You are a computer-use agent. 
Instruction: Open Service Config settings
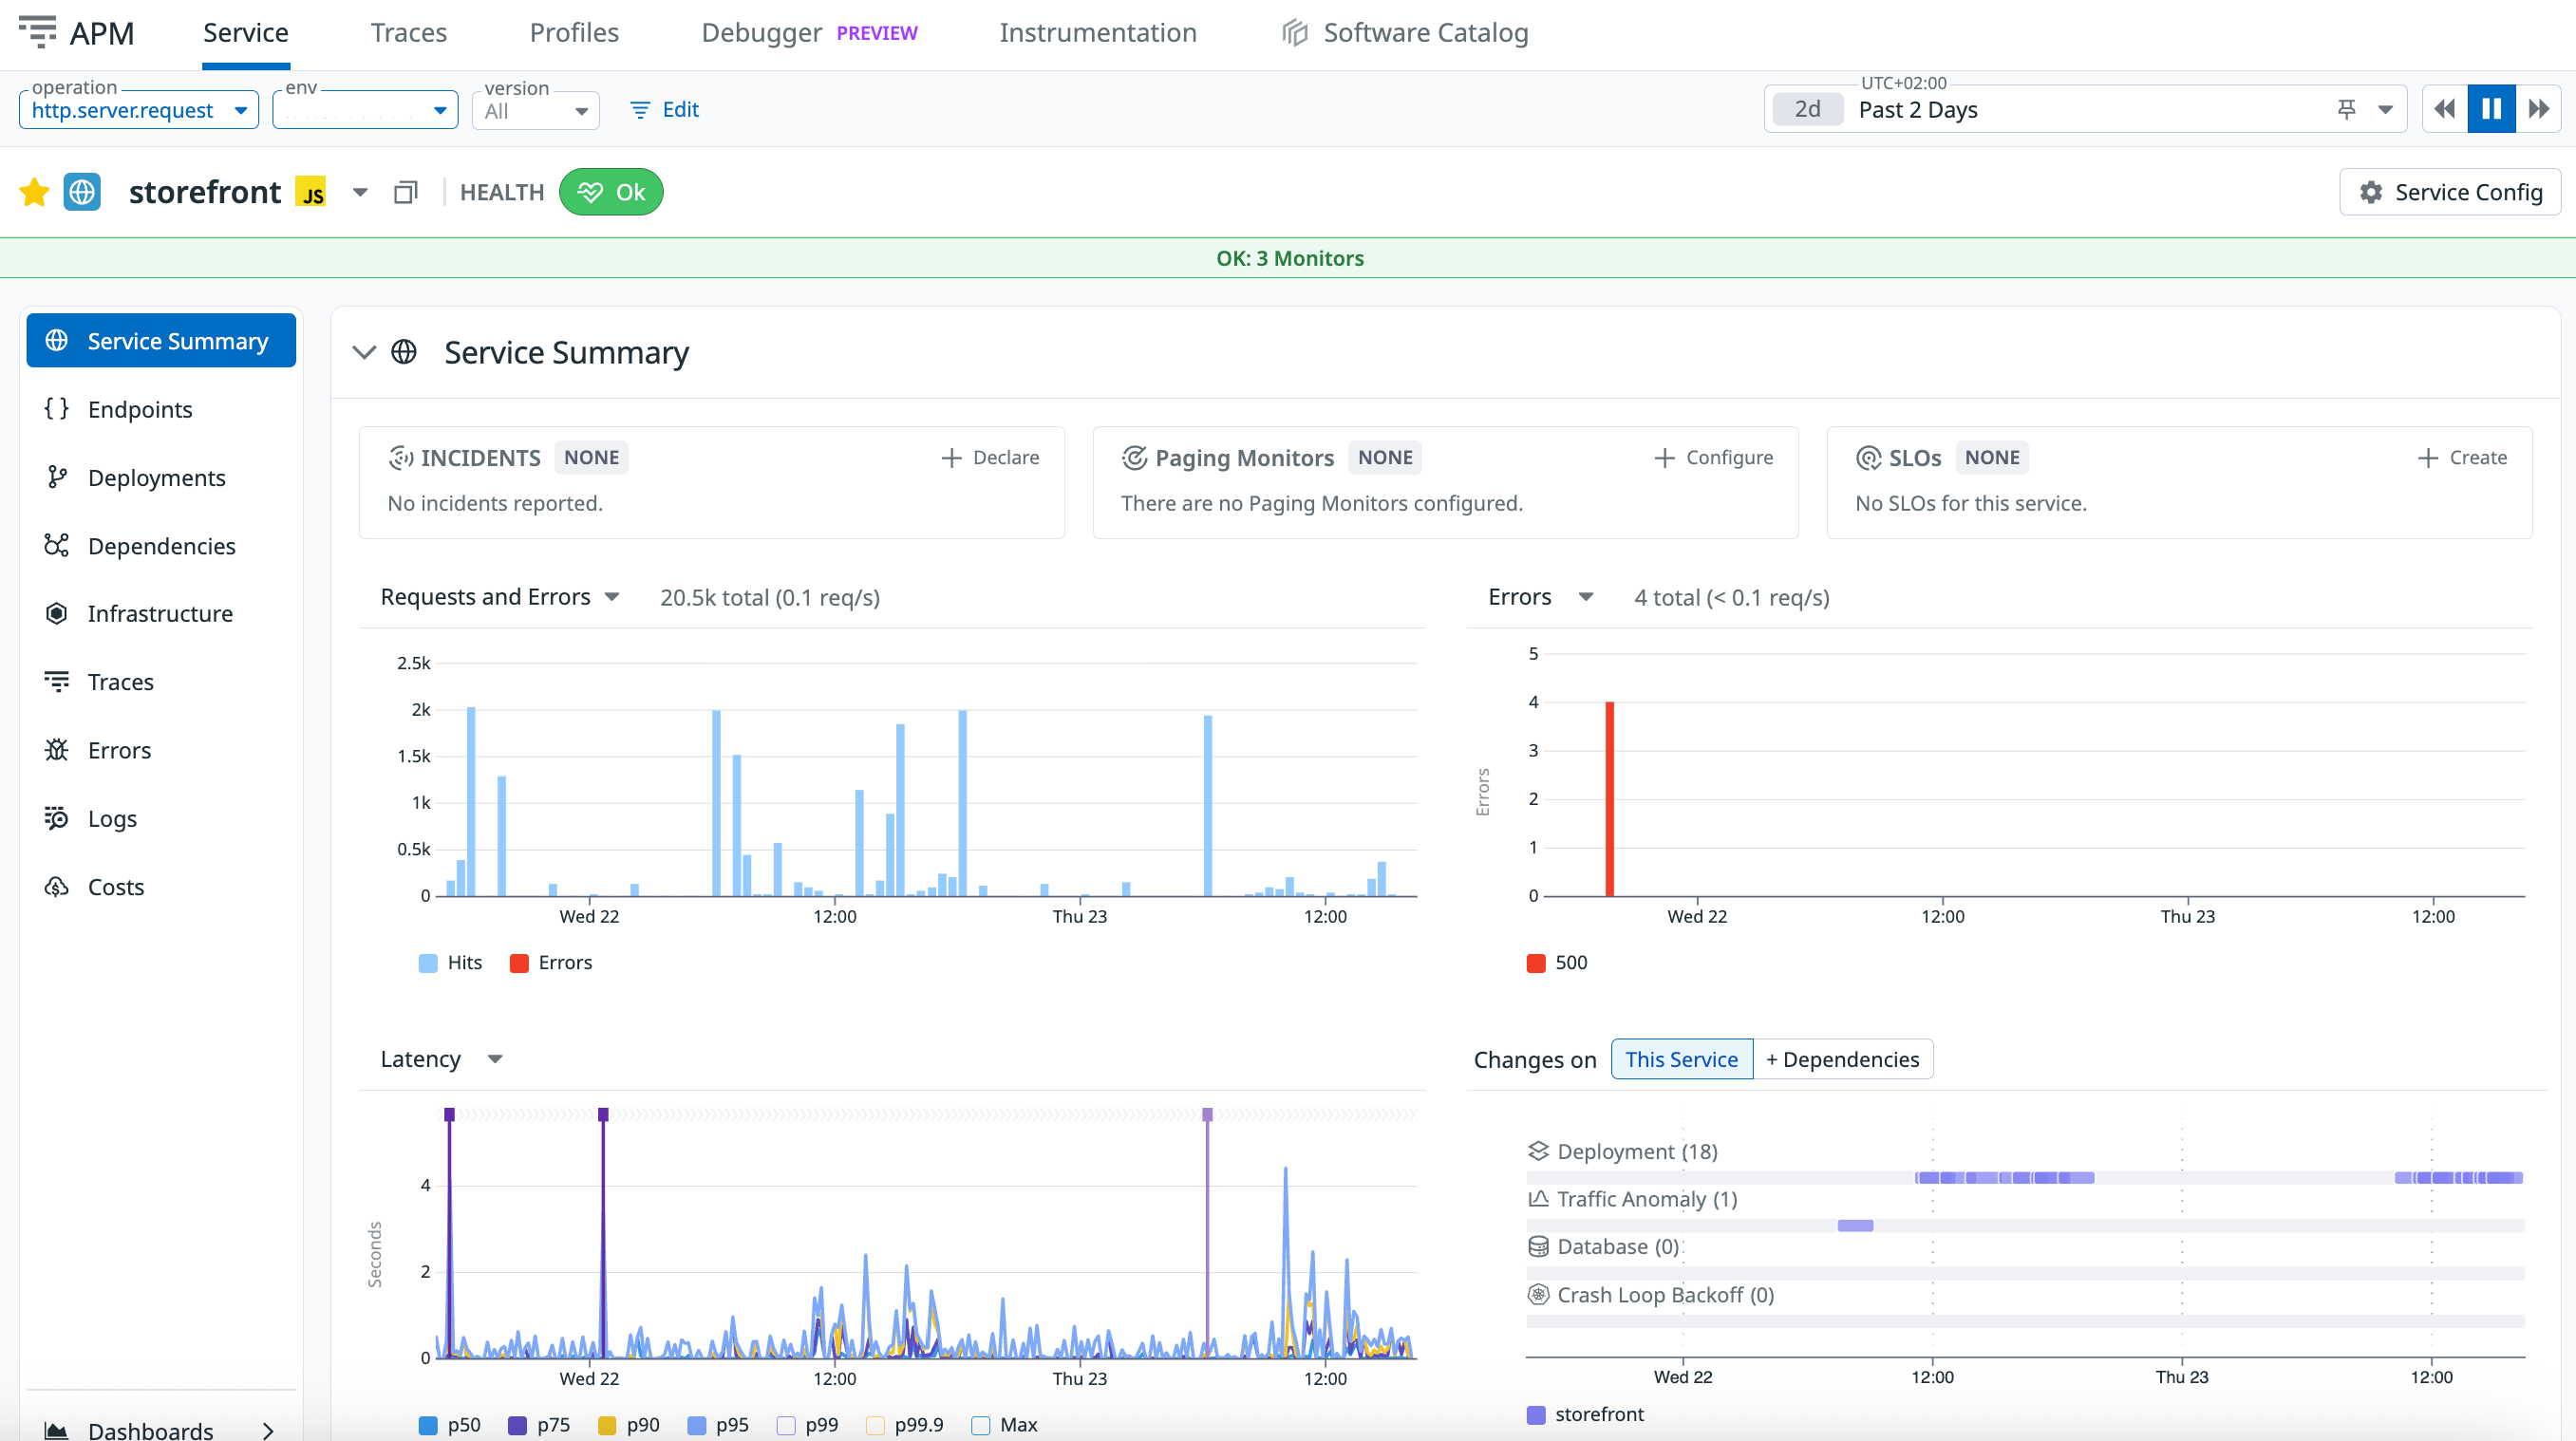2450,192
